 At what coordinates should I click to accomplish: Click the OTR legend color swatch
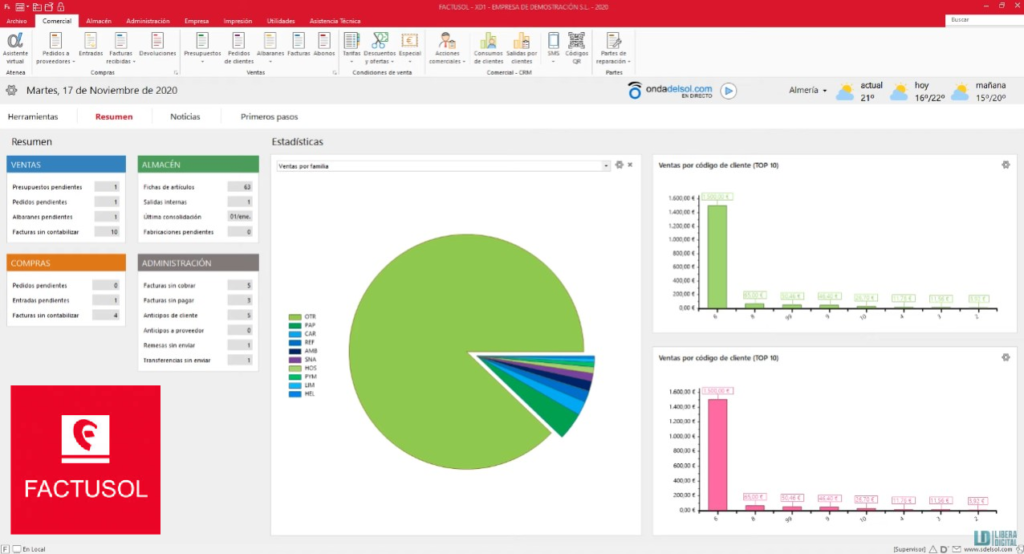(295, 315)
